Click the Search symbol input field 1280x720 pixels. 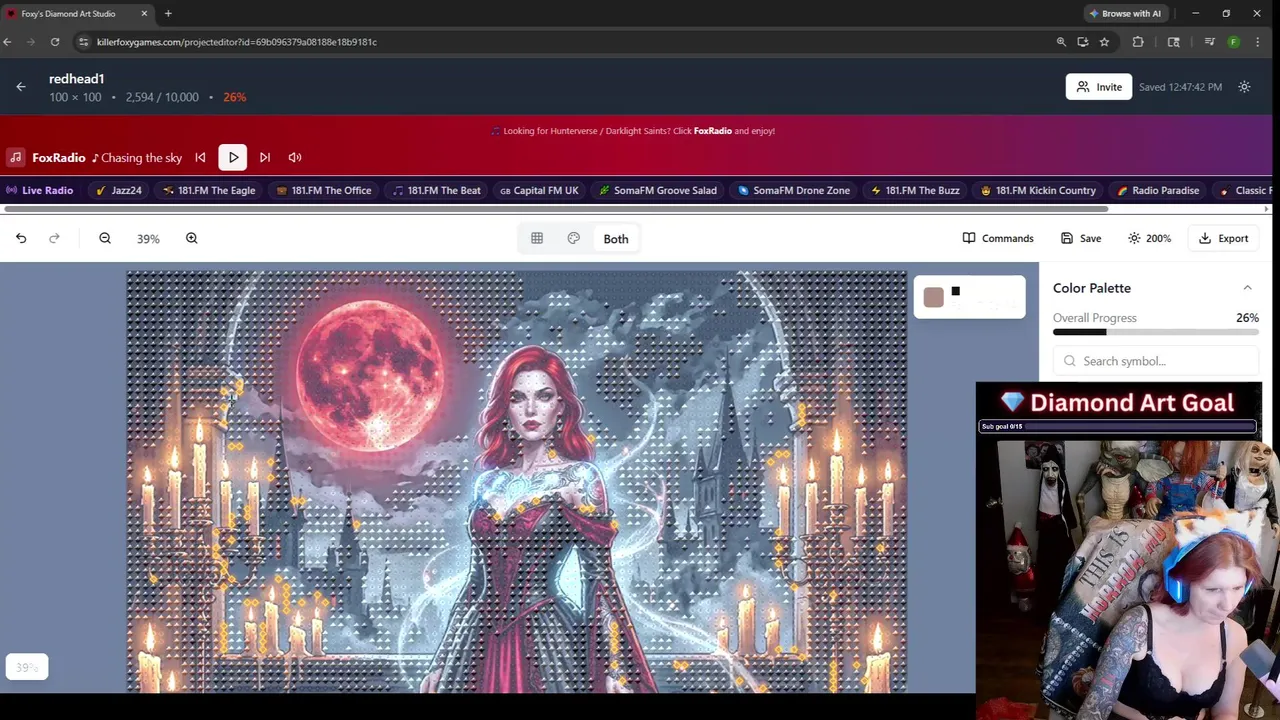coord(1155,361)
